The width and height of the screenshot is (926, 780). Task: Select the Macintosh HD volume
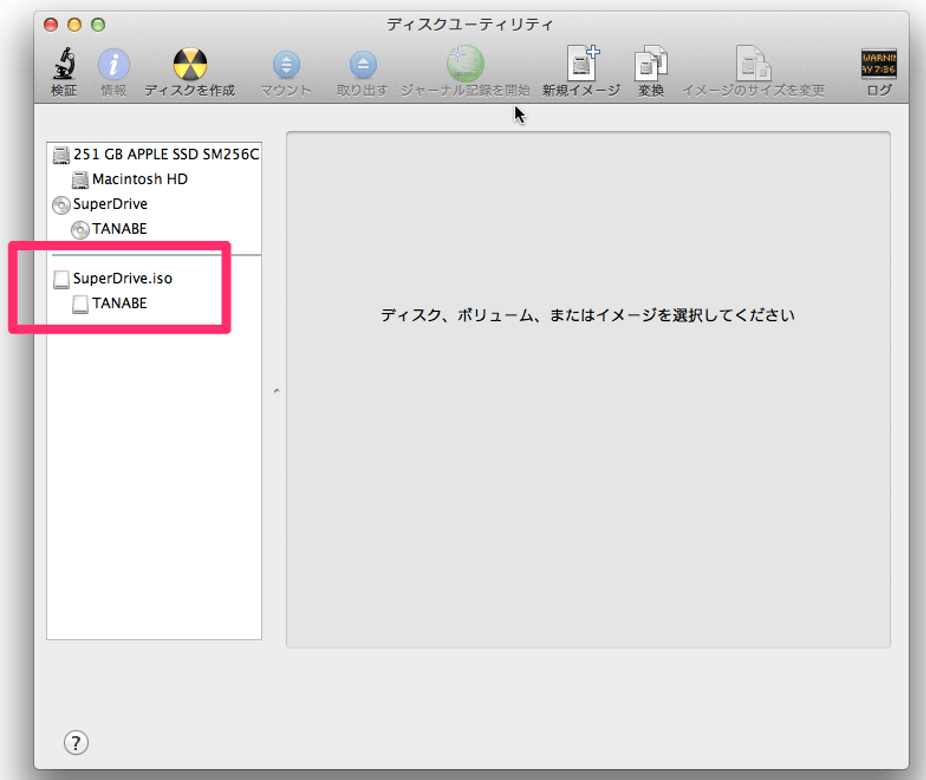click(x=154, y=179)
